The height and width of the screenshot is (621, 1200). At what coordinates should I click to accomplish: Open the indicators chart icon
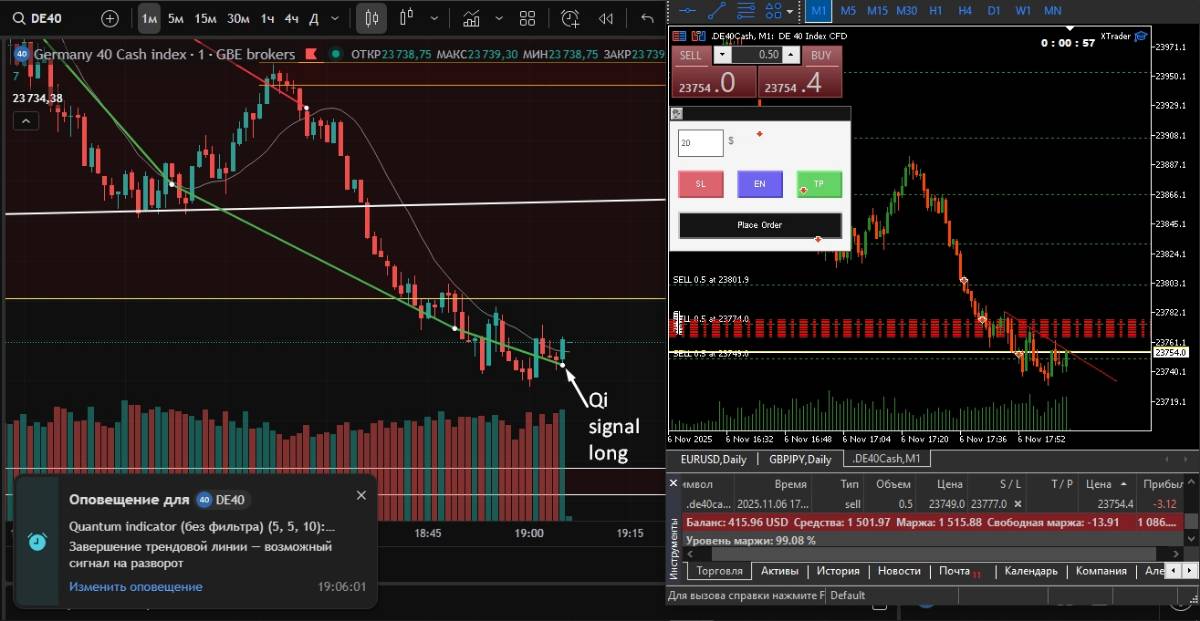471,18
